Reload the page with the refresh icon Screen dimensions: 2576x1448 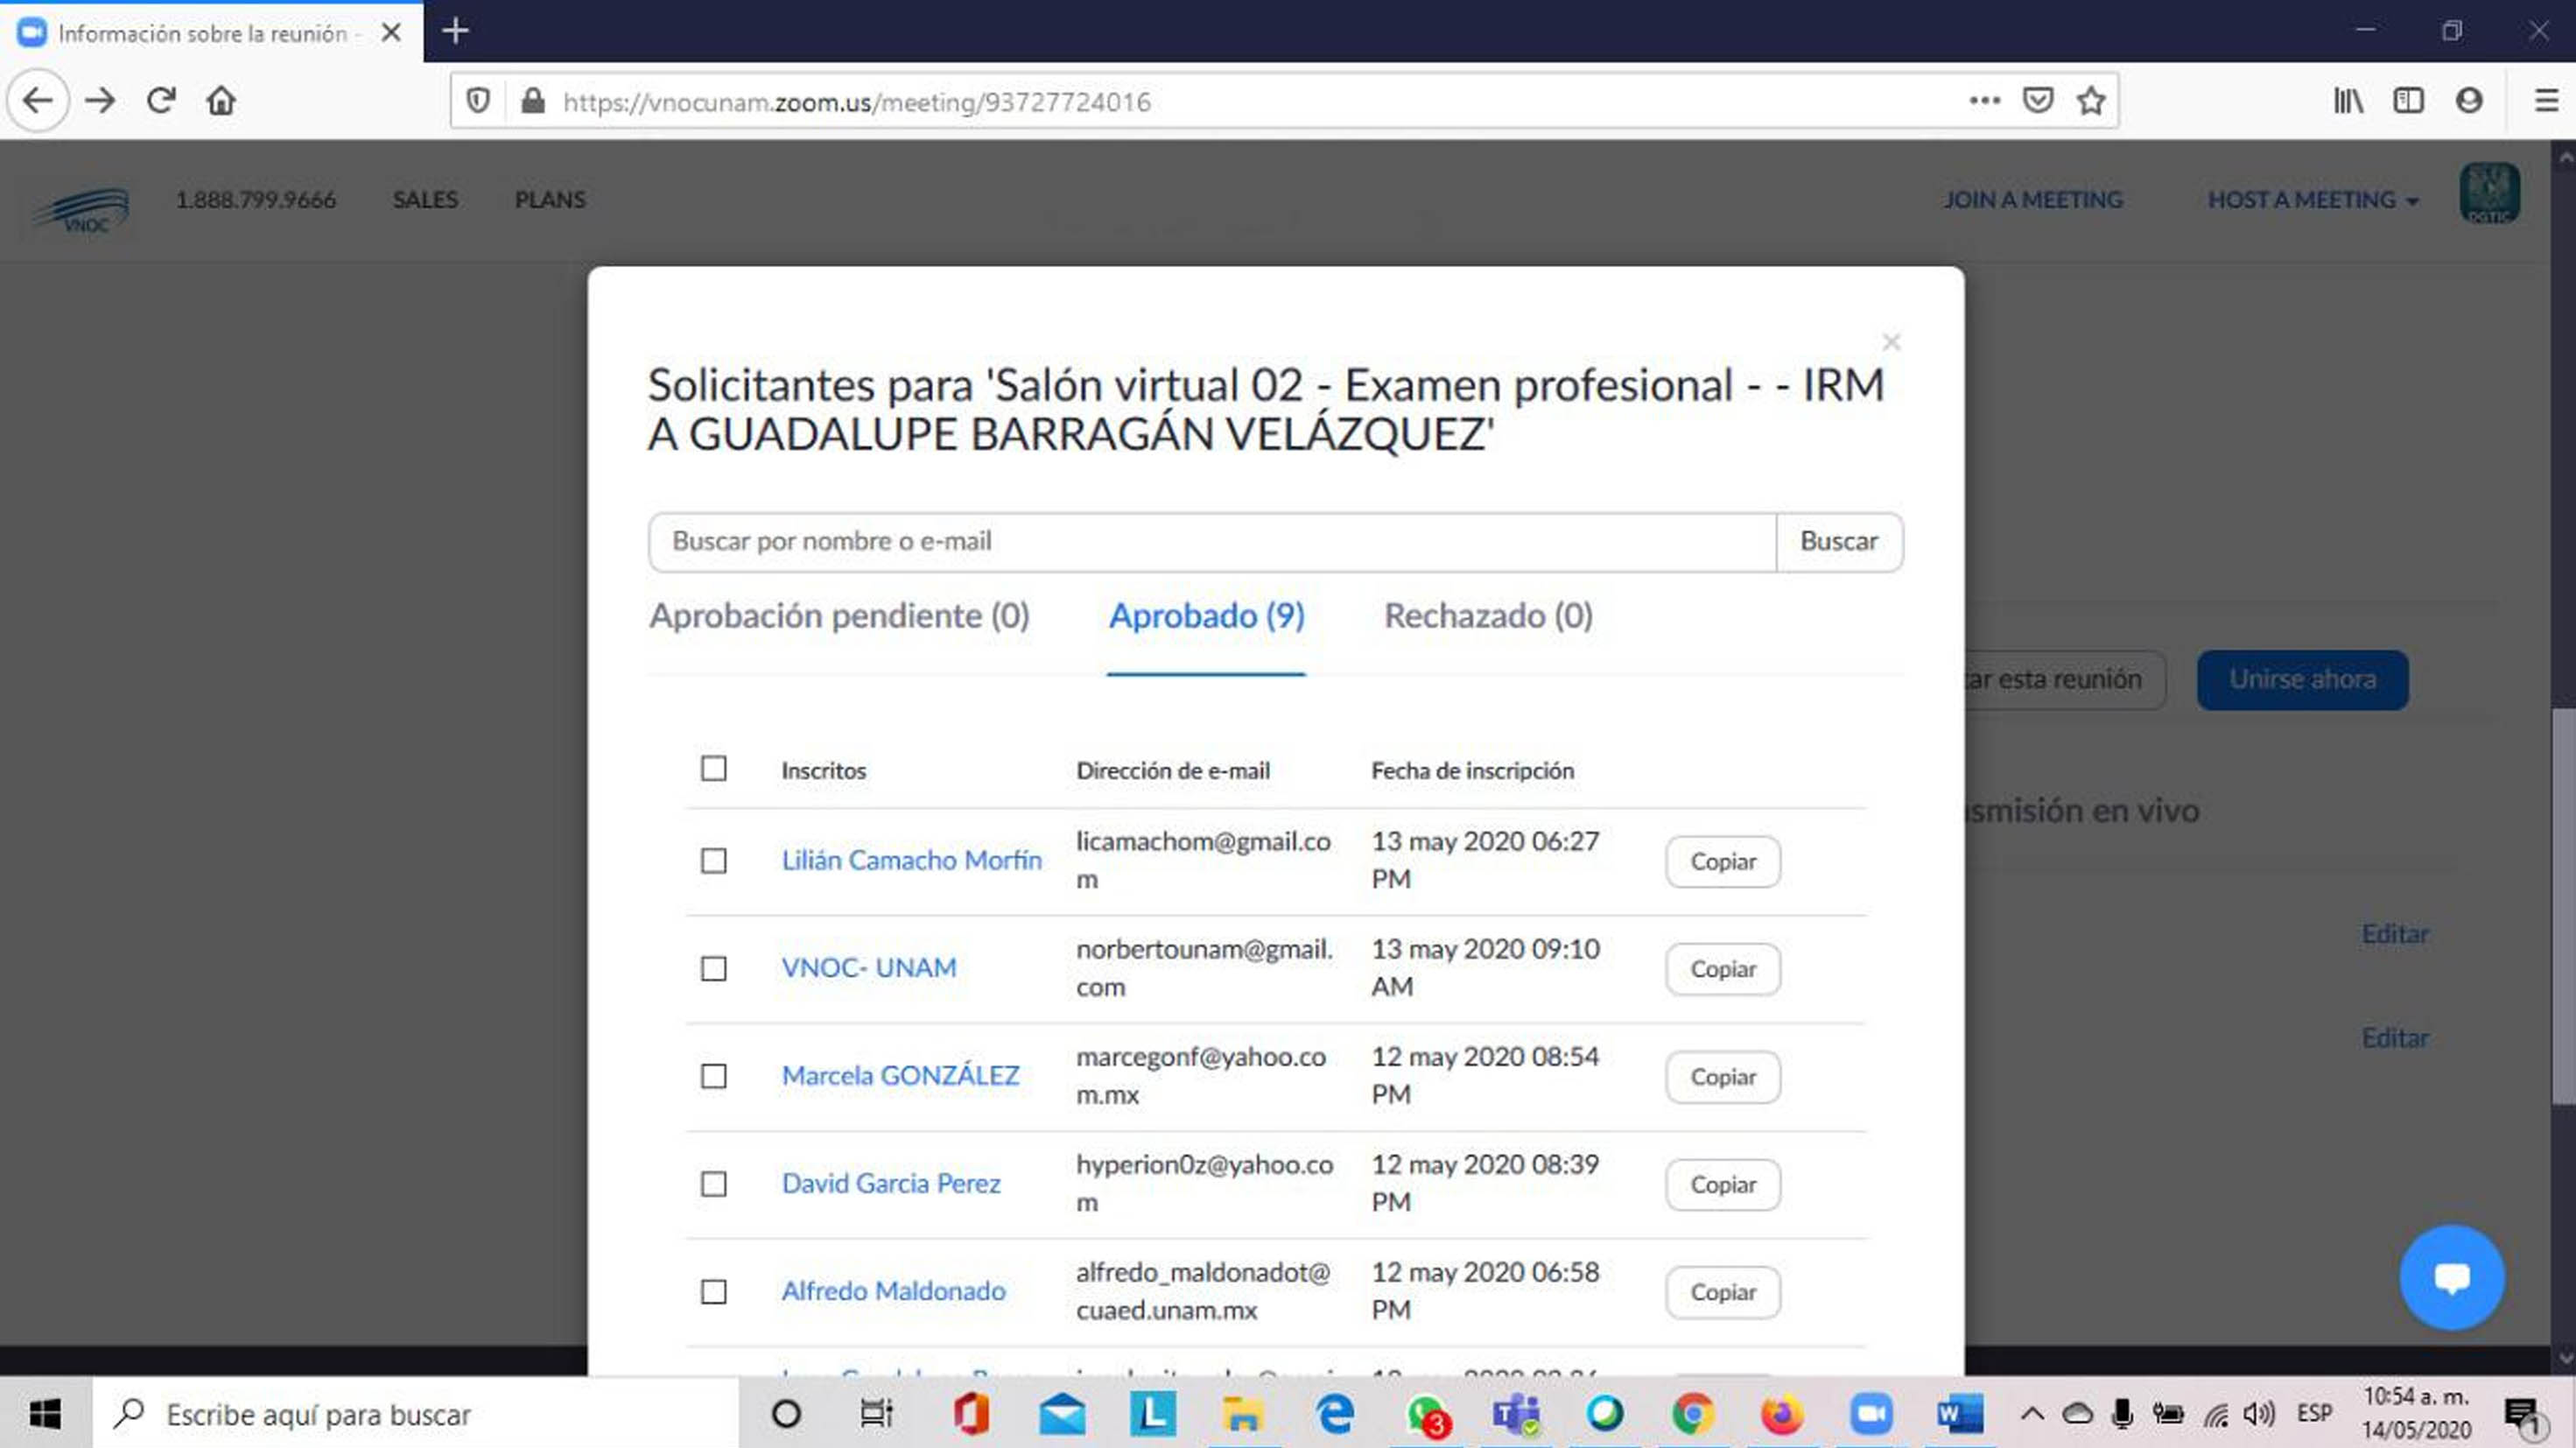click(x=161, y=101)
